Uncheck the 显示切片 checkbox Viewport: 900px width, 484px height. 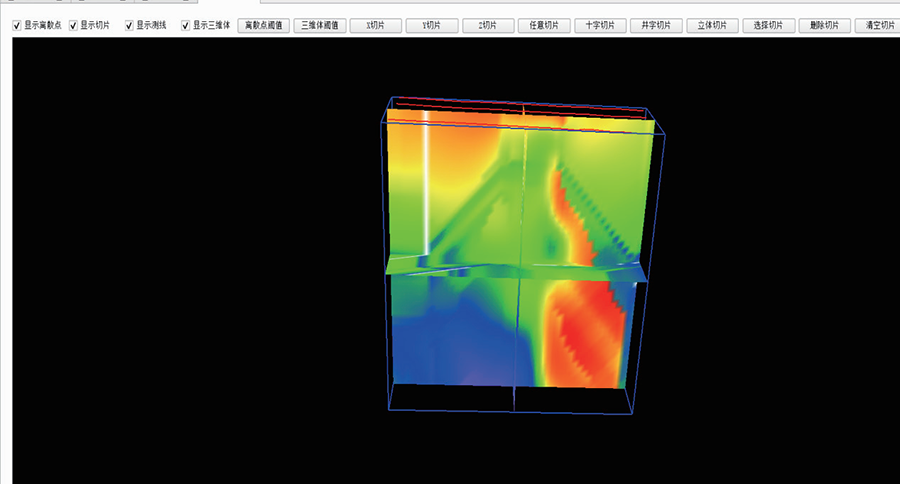point(73,25)
